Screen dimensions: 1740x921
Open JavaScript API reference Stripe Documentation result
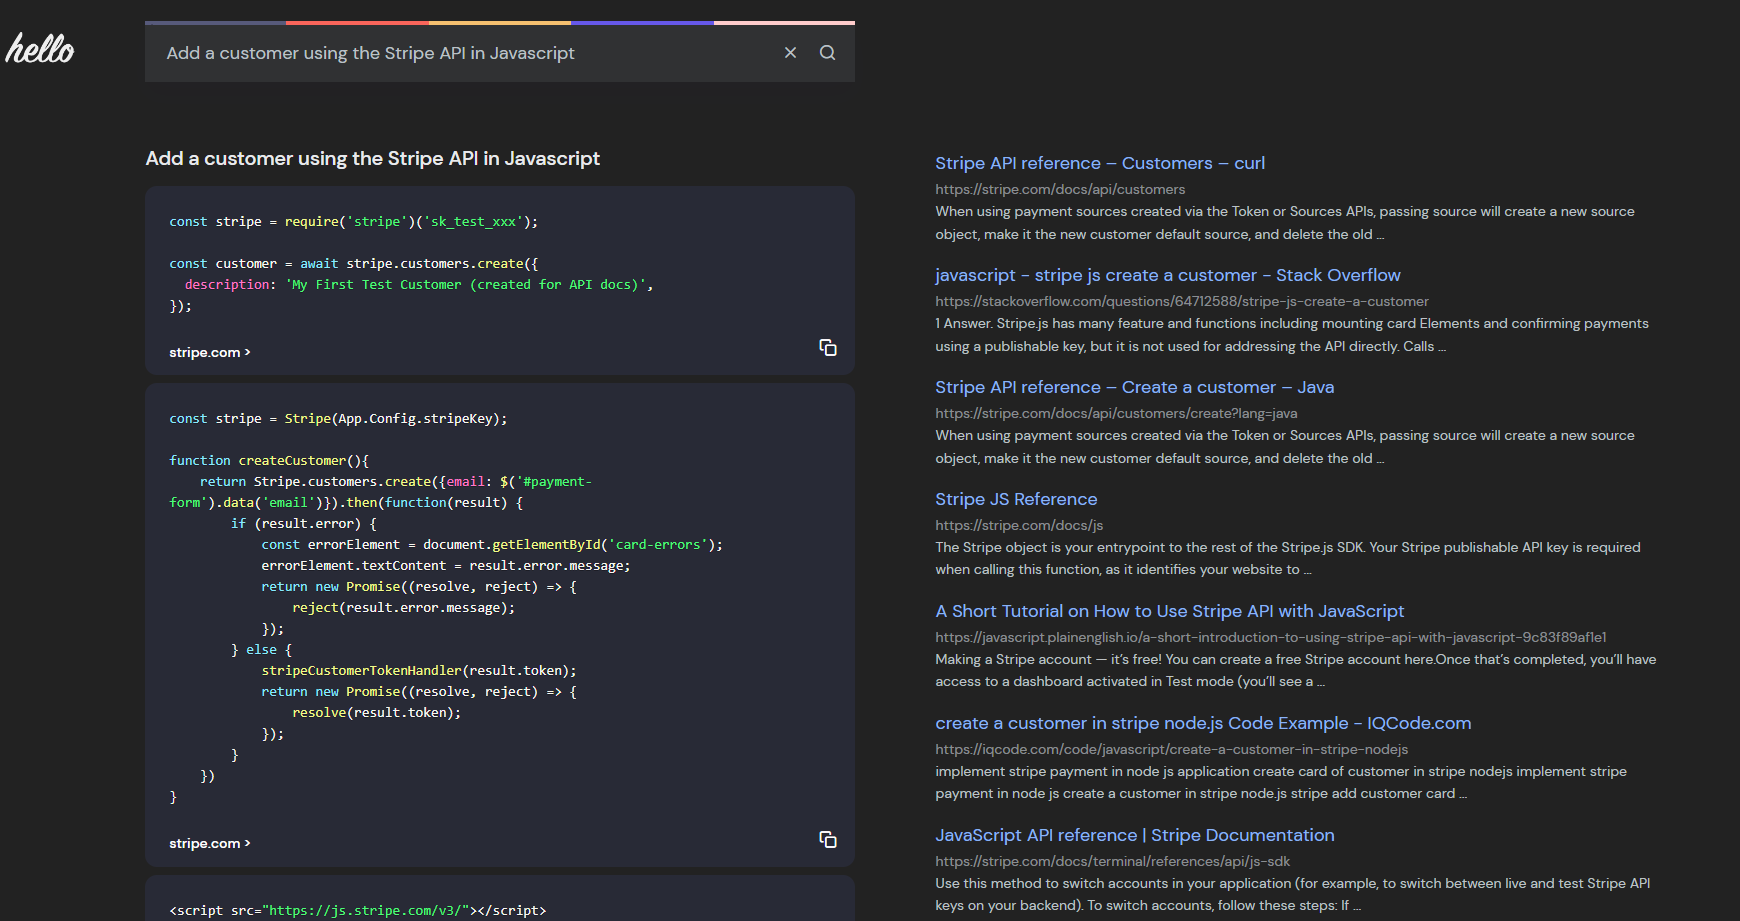click(1135, 835)
